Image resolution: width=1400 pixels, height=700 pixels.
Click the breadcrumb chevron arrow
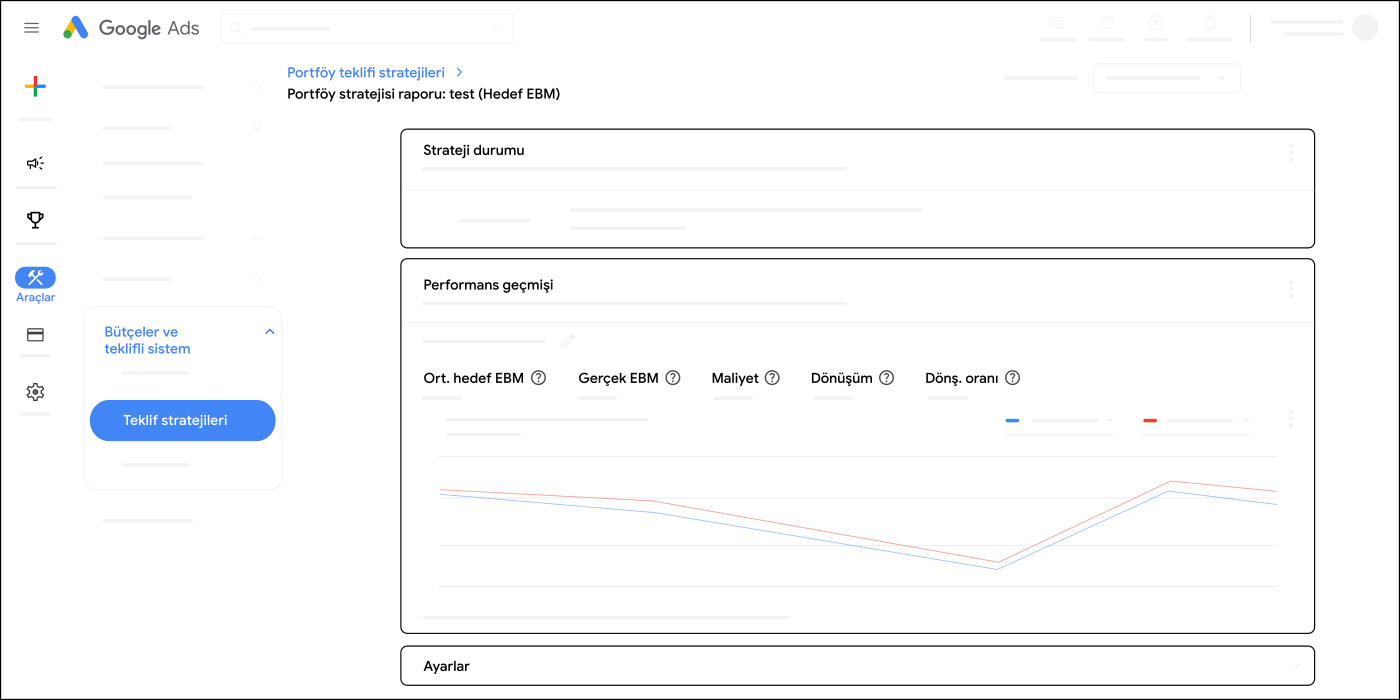click(459, 72)
